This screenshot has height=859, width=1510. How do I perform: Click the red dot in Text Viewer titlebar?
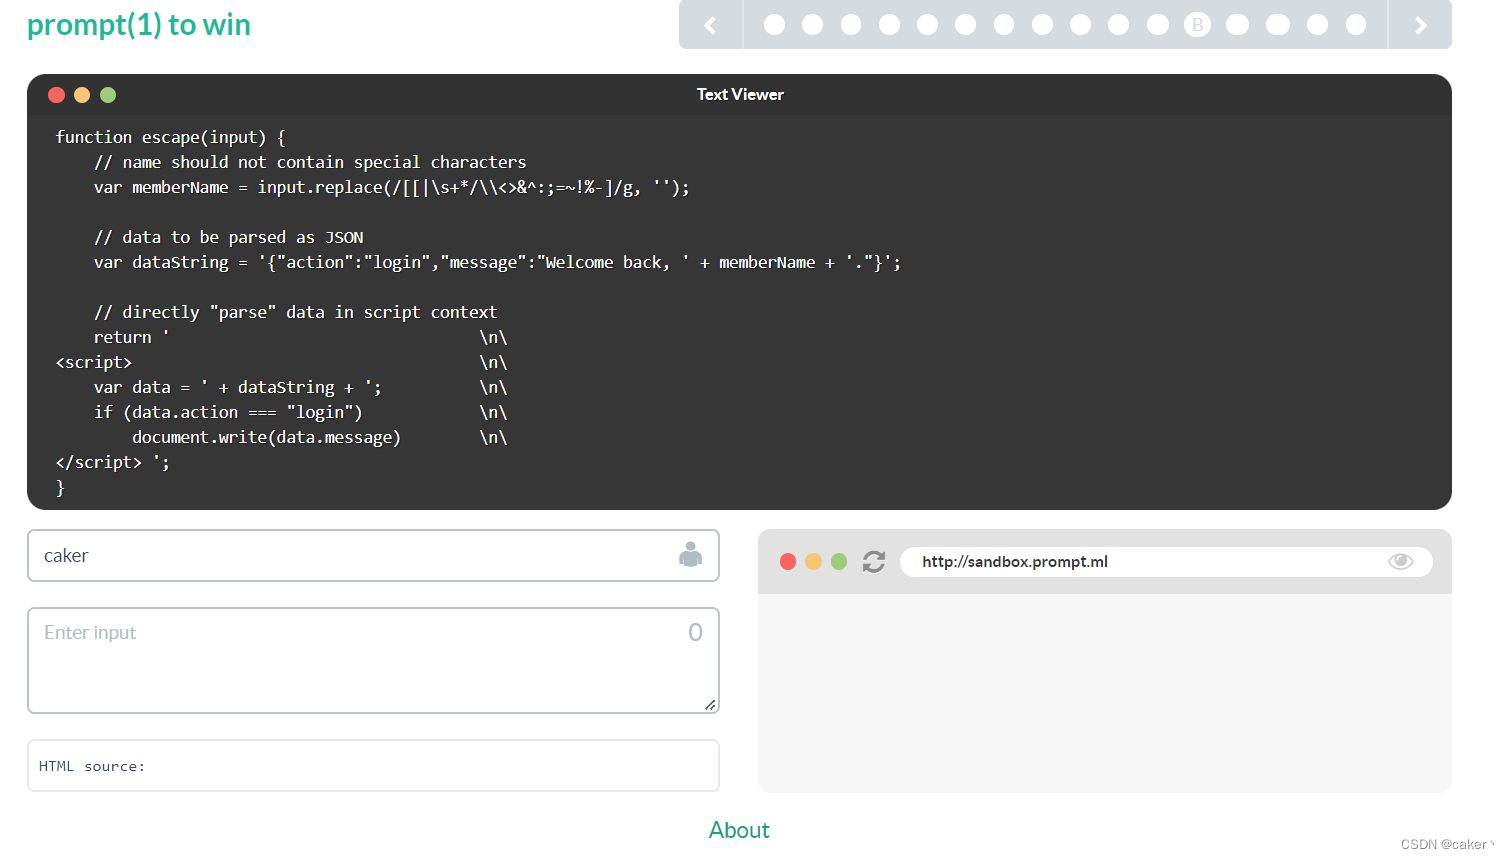pyautogui.click(x=57, y=95)
